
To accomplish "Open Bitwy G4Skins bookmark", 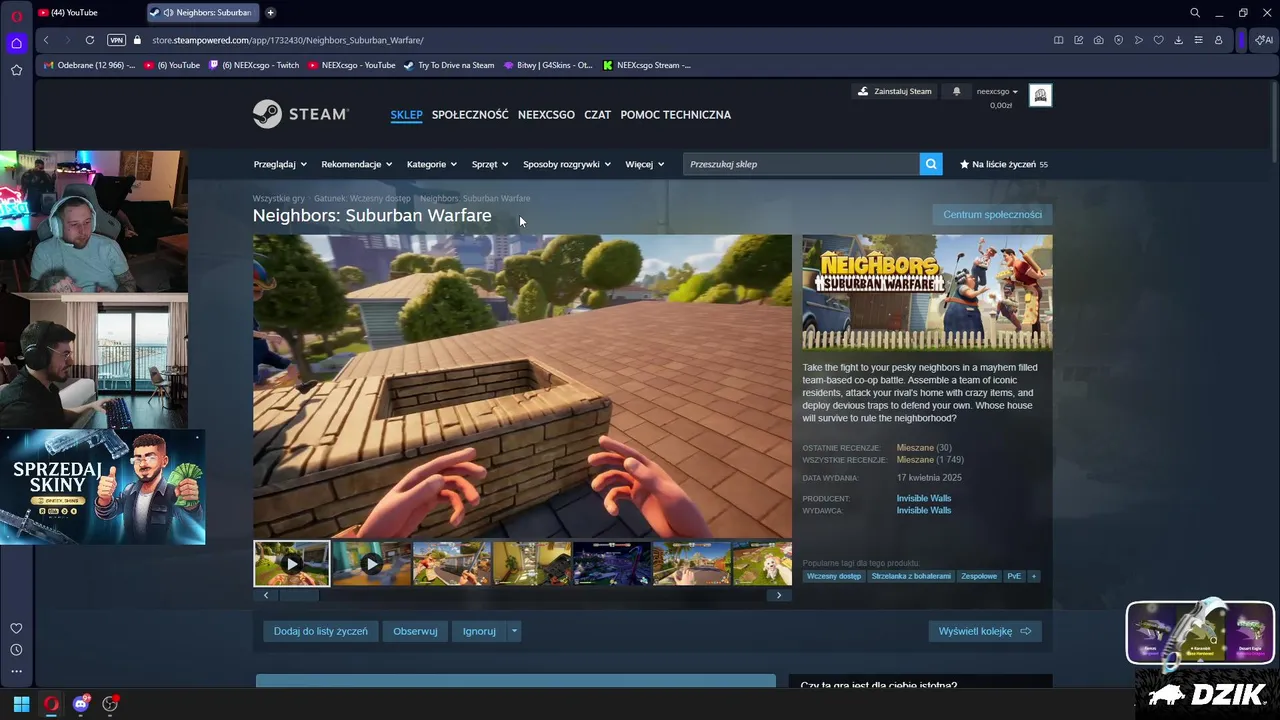I will (548, 65).
